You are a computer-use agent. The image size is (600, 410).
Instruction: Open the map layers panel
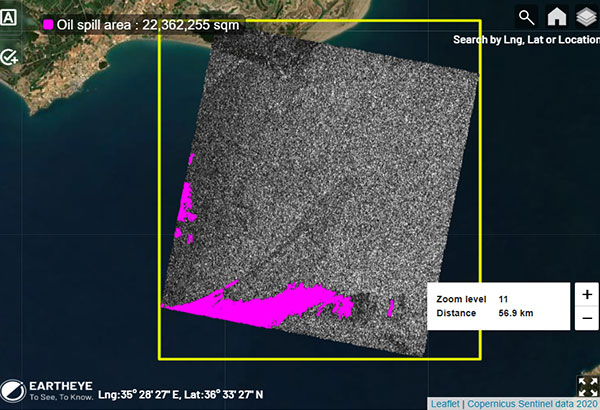tap(583, 17)
